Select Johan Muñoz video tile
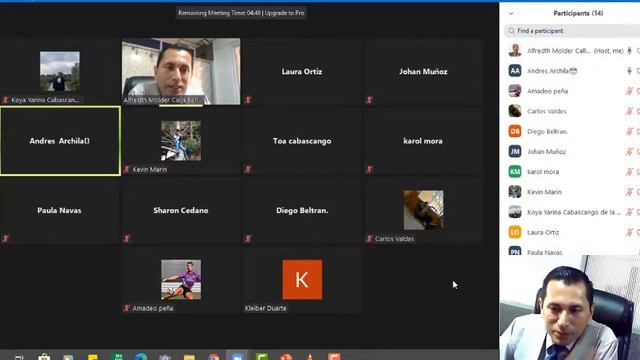Viewport: 640px width, 360px height. tap(423, 71)
